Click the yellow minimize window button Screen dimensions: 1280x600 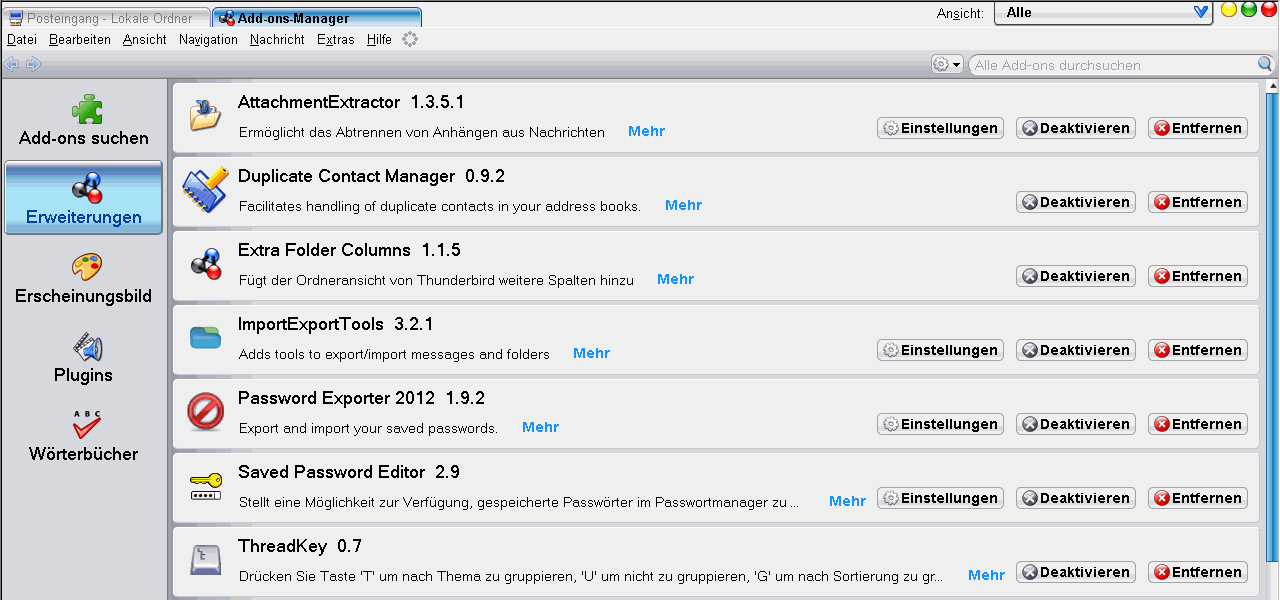click(x=1229, y=10)
